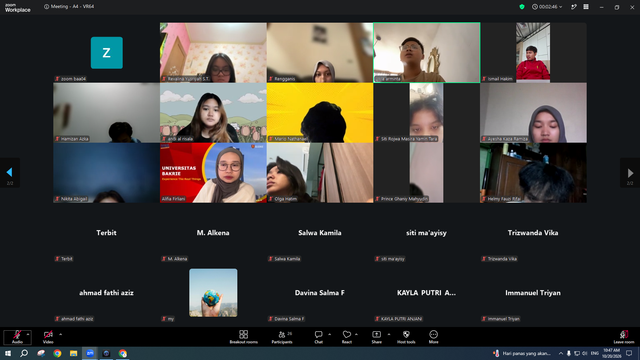Viewport: 640px width, 360px height.
Task: Select Prince Ghaniy Mahyudin video tile
Action: tap(427, 173)
